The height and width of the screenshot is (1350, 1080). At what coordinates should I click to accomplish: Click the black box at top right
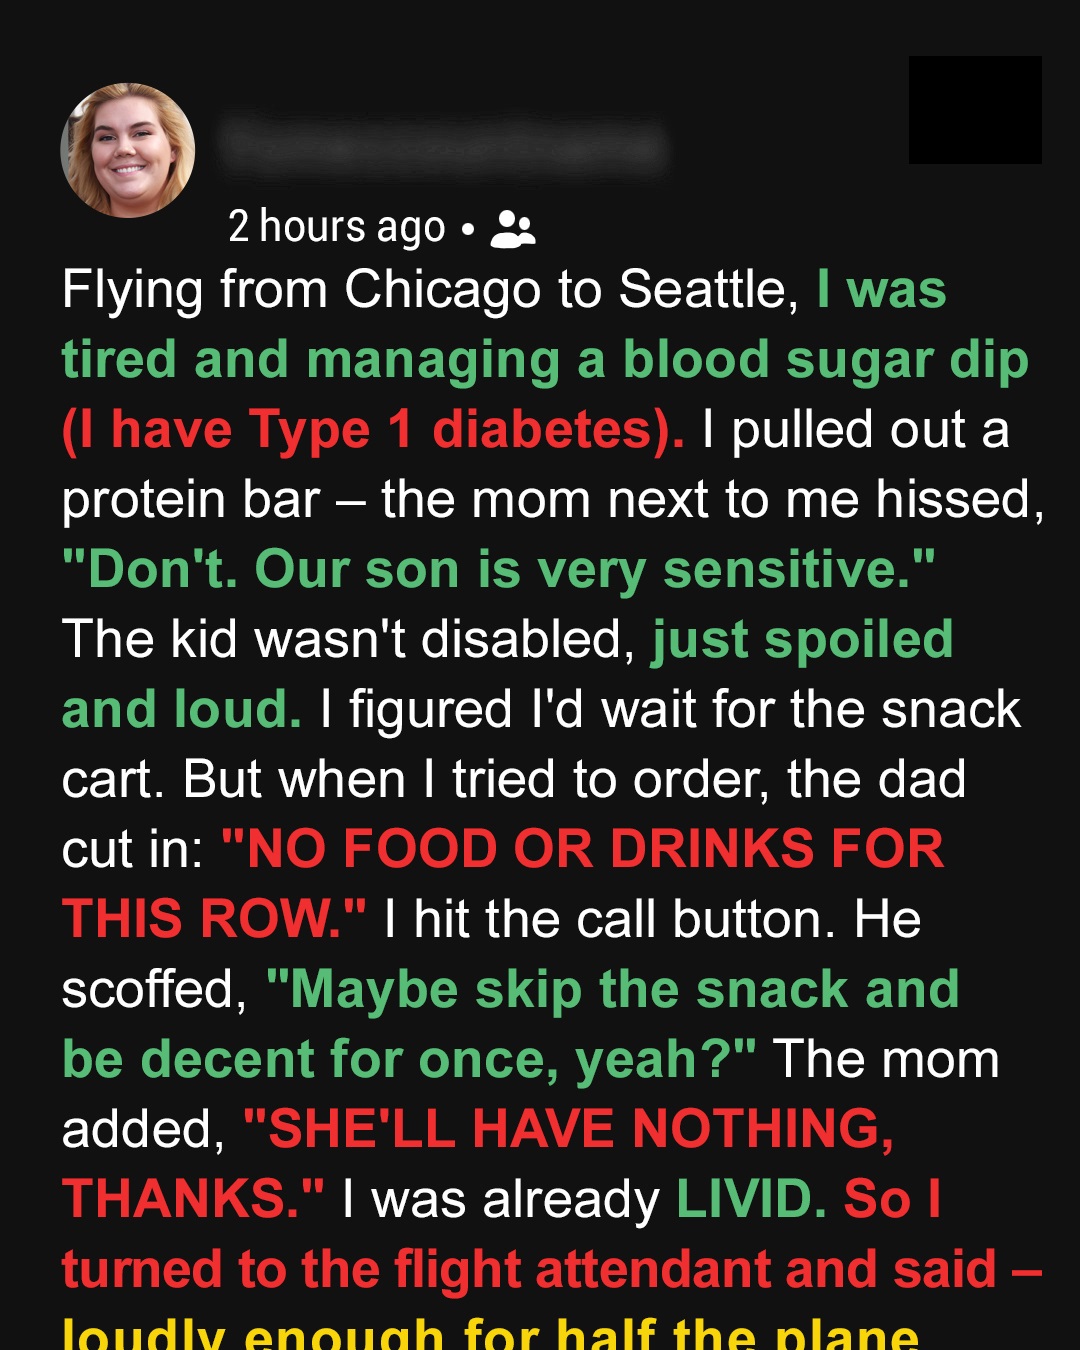point(974,110)
